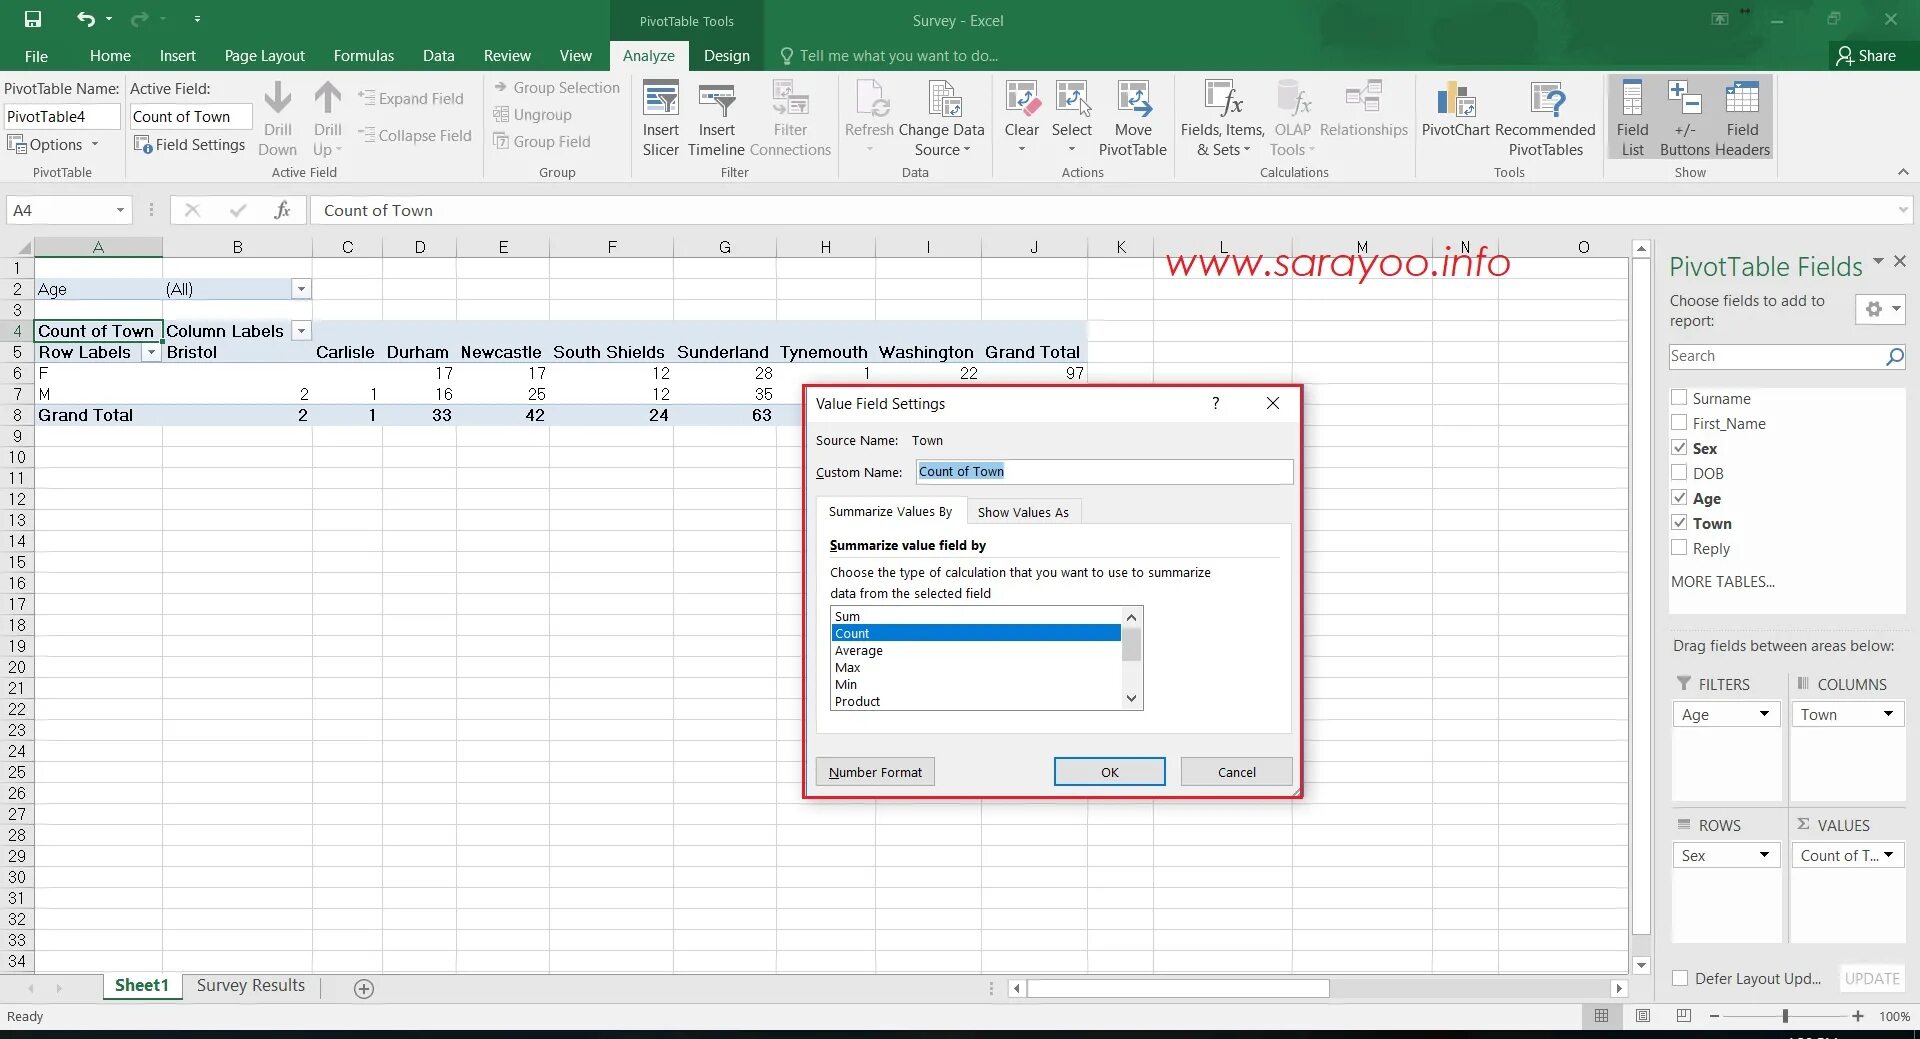Check the Surname field checkbox
Image resolution: width=1920 pixels, height=1039 pixels.
pyautogui.click(x=1679, y=398)
